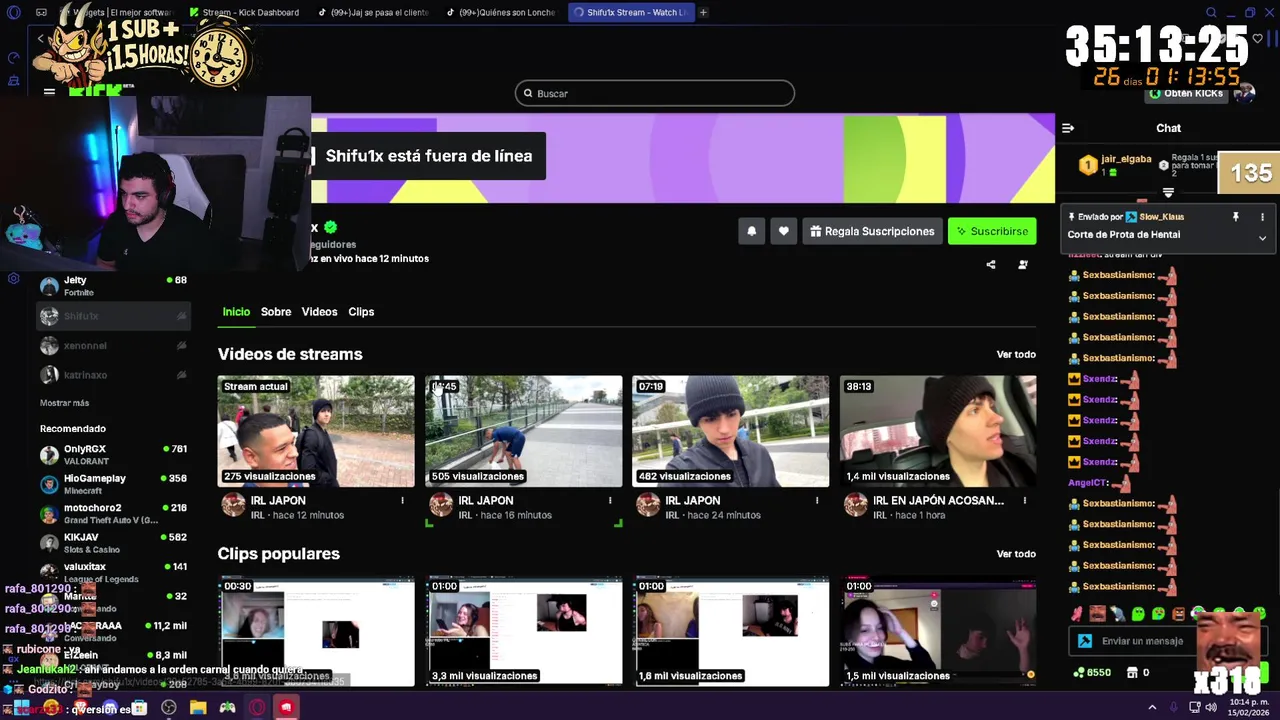Open three-dot menu on pinned message
The width and height of the screenshot is (1280, 720).
coord(1262,217)
